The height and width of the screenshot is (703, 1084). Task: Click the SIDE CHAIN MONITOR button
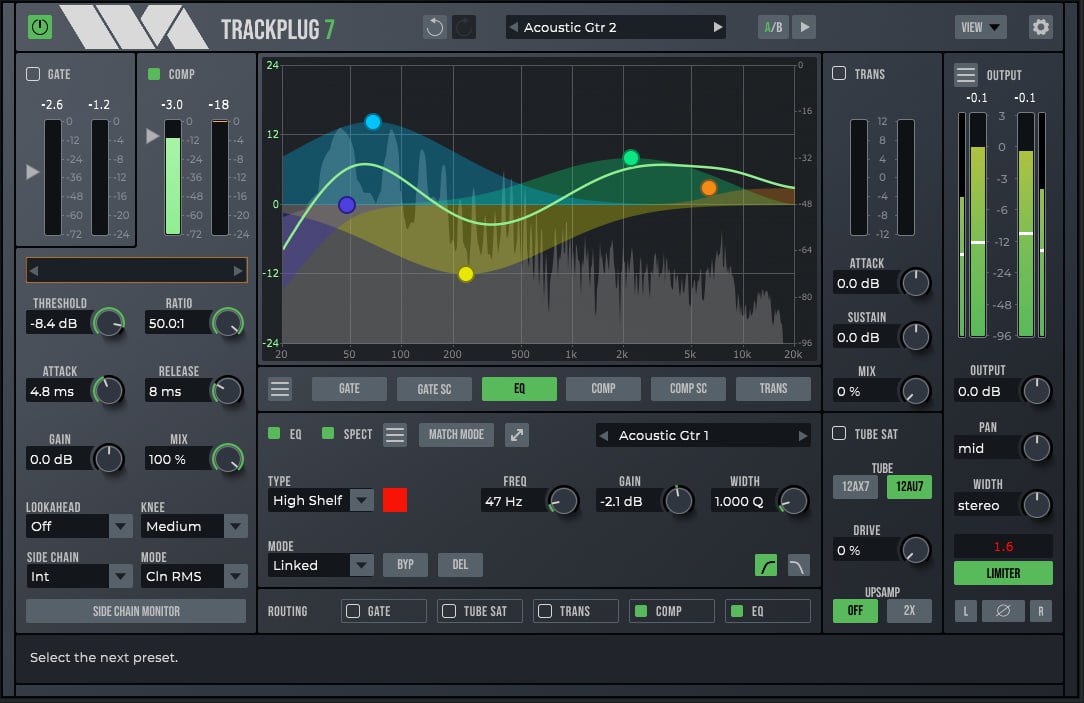136,611
